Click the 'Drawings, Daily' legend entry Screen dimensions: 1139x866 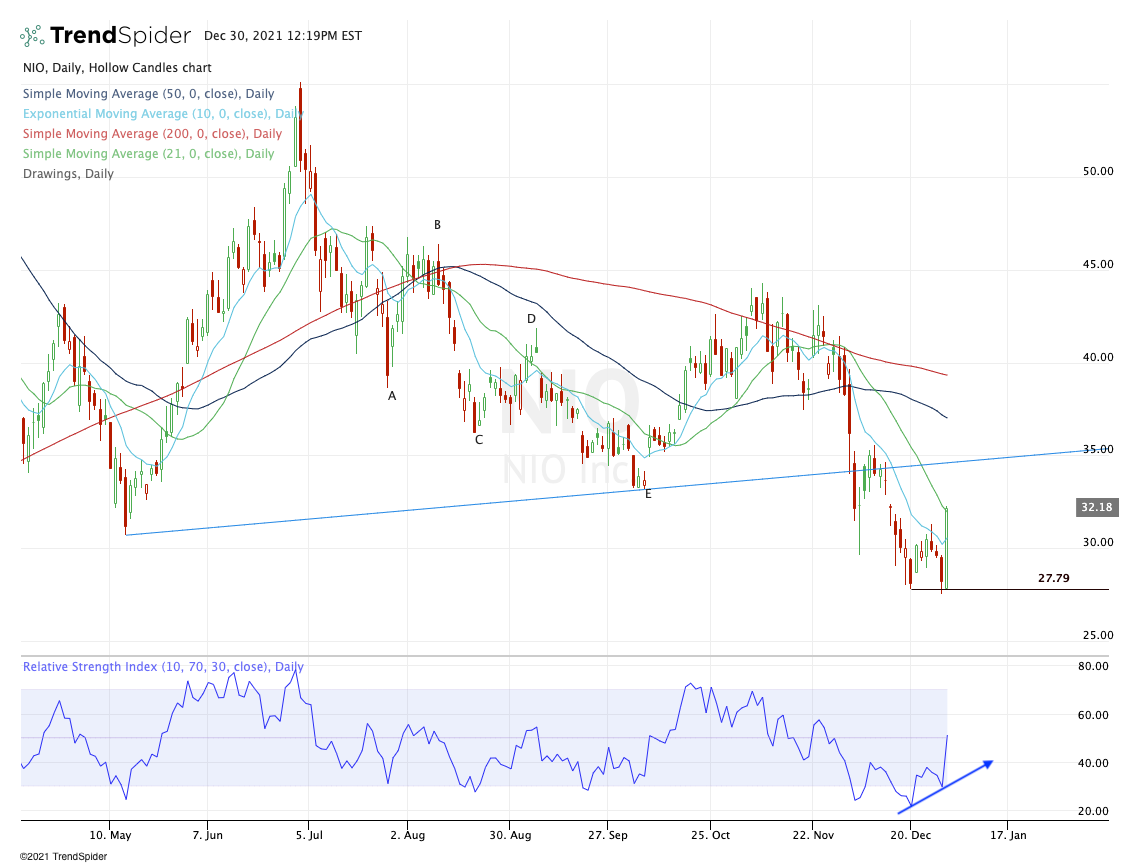tap(68, 174)
